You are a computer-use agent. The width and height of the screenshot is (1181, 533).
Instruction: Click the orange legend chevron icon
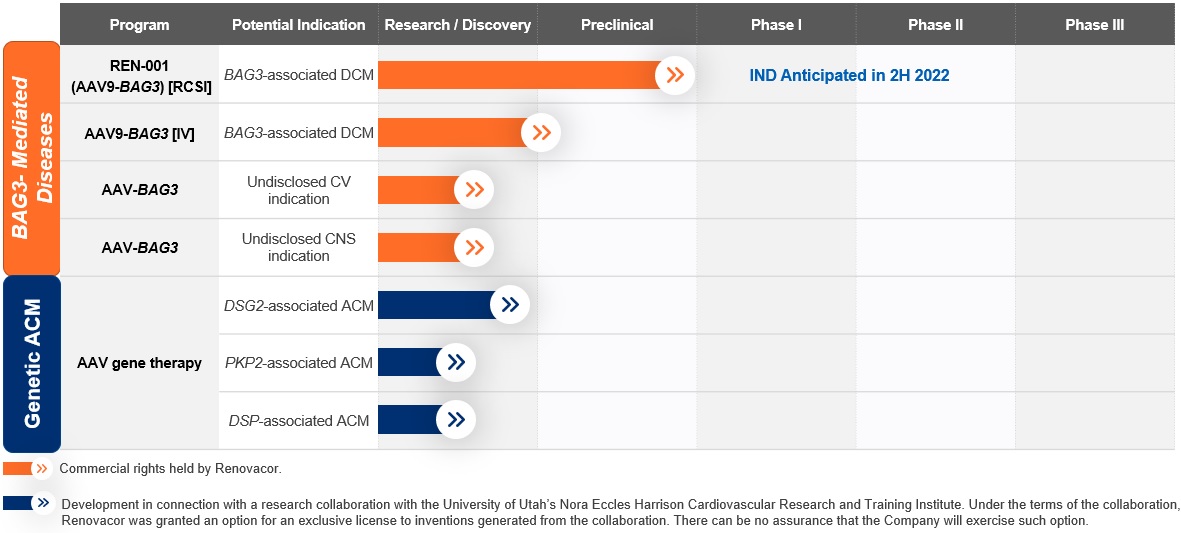click(41, 468)
